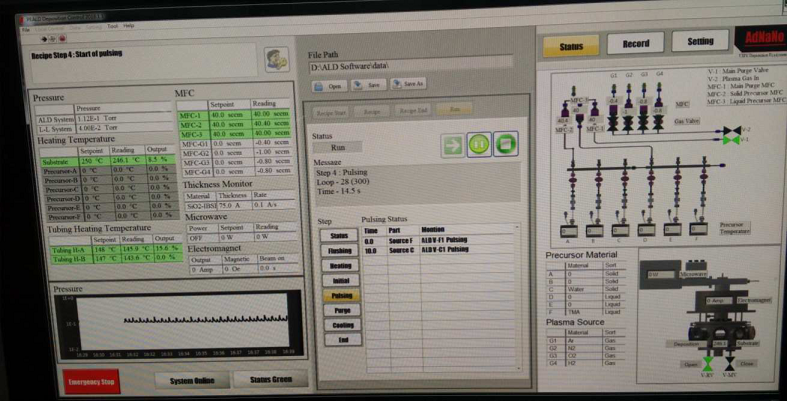Click the green run arrow icon
Viewport: 787px width, 401px height.
pyautogui.click(x=454, y=146)
